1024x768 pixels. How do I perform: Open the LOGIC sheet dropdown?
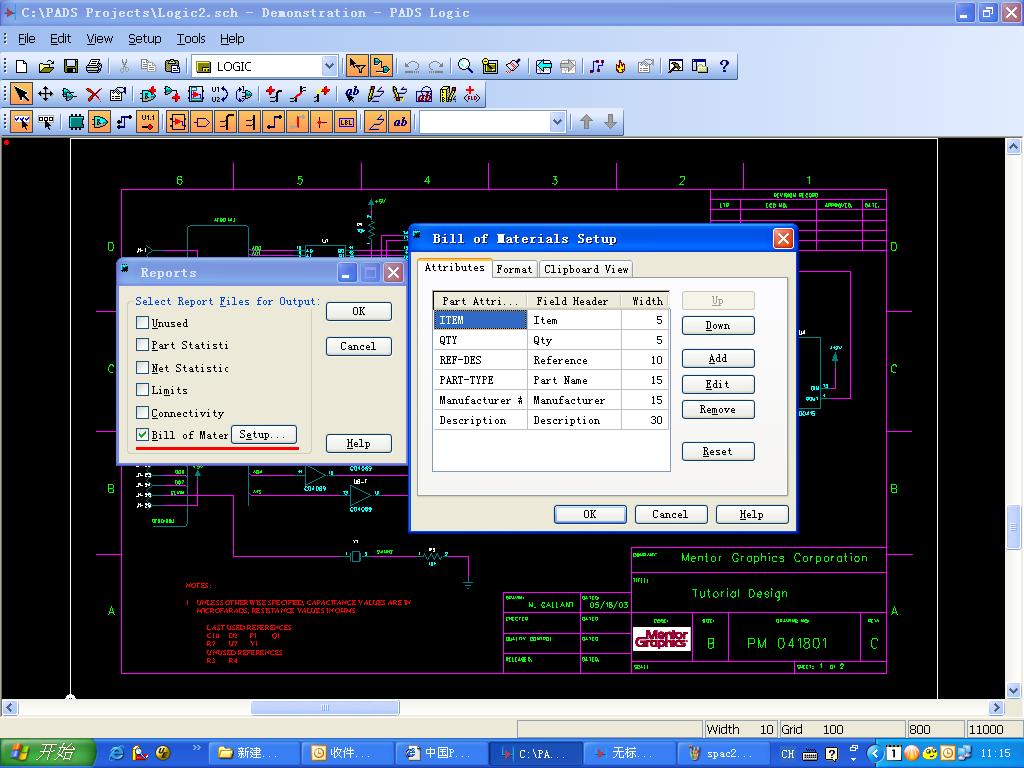329,66
